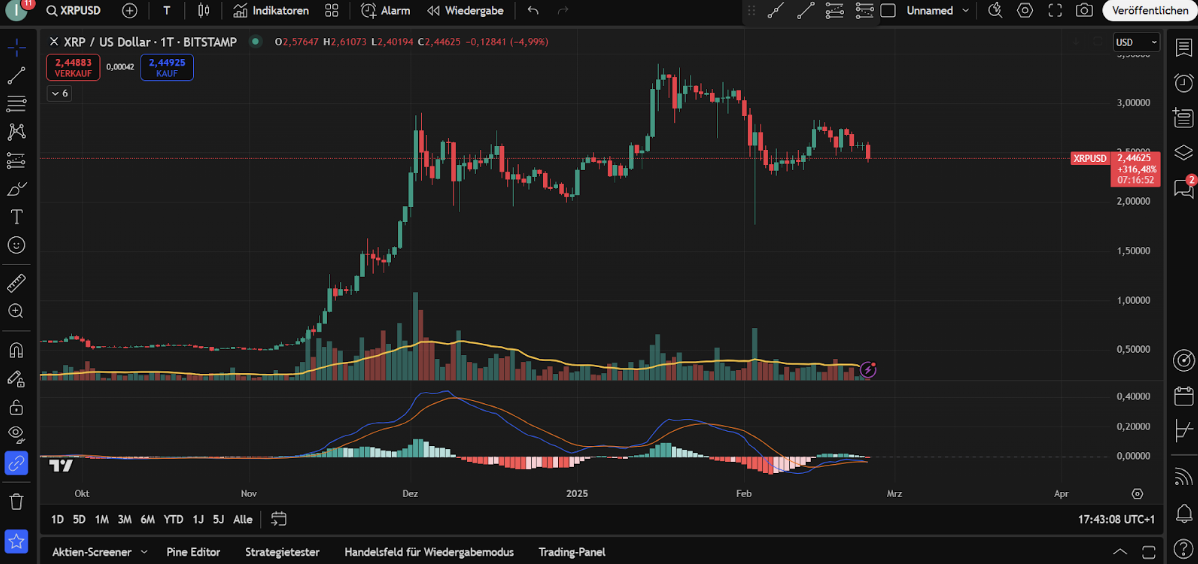Select the text tool in left toolbar

point(16,216)
